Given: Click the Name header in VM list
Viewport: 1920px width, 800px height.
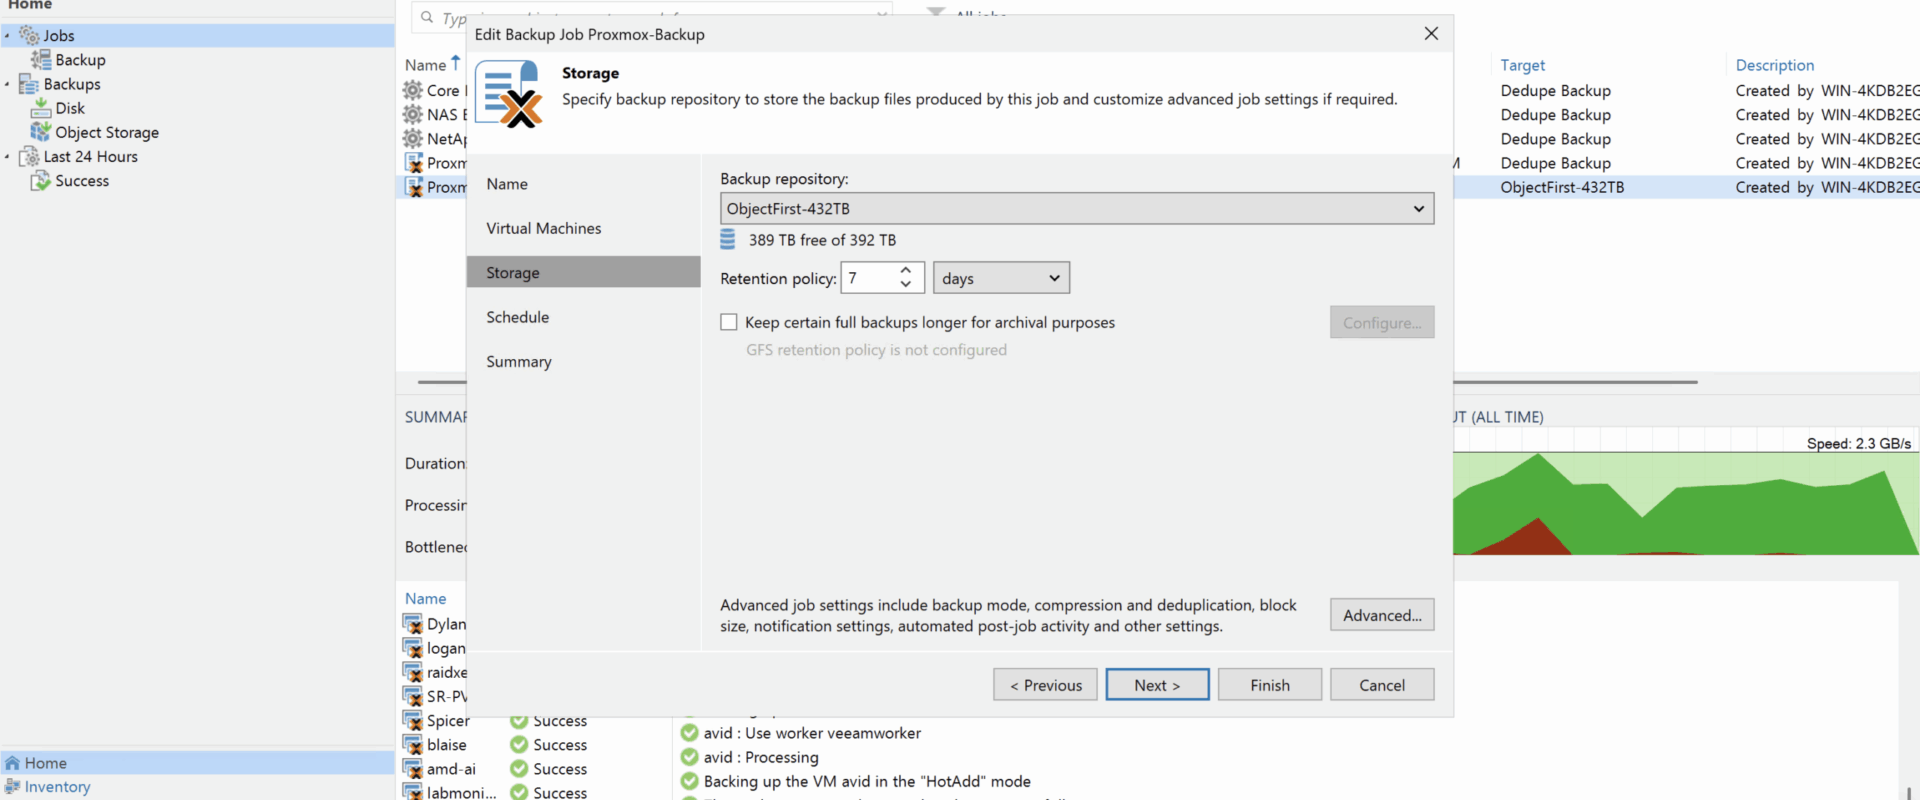Looking at the screenshot, I should (x=425, y=598).
